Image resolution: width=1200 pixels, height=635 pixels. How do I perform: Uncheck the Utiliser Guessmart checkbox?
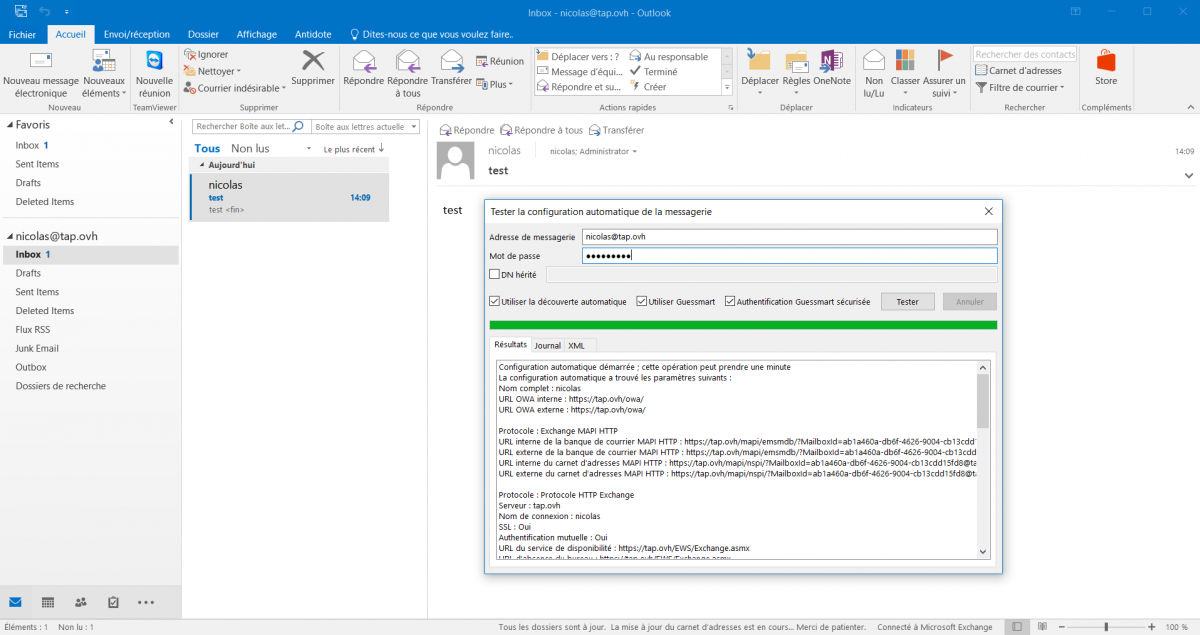pos(641,301)
